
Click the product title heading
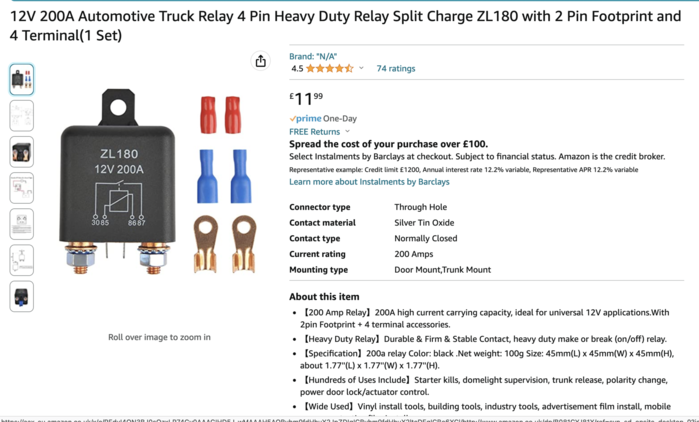[x=345, y=26]
